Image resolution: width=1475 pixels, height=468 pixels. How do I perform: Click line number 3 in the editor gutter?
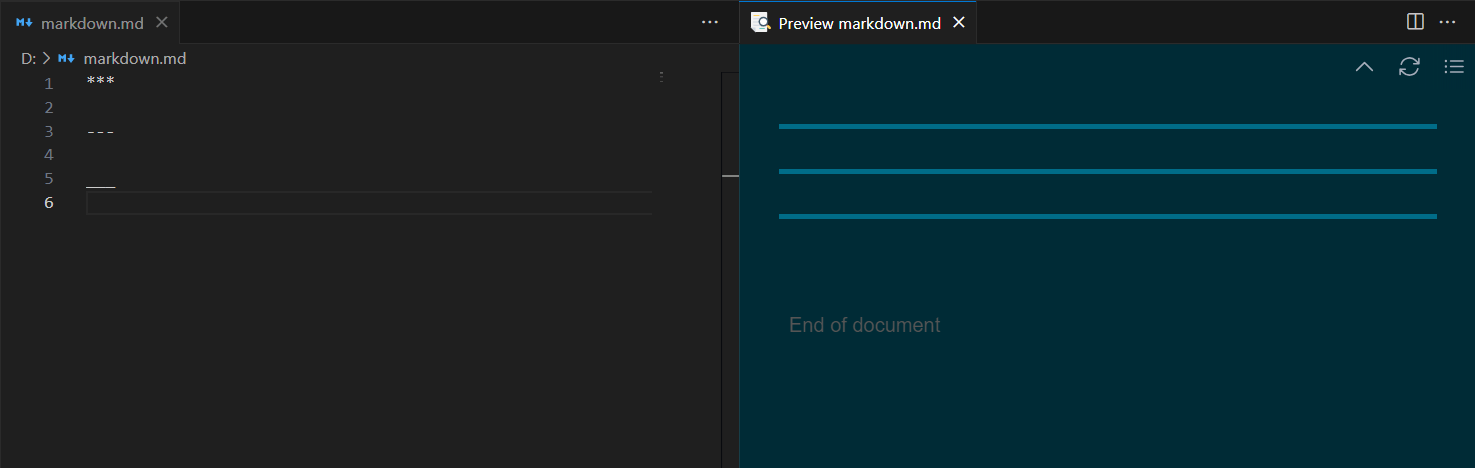click(48, 132)
